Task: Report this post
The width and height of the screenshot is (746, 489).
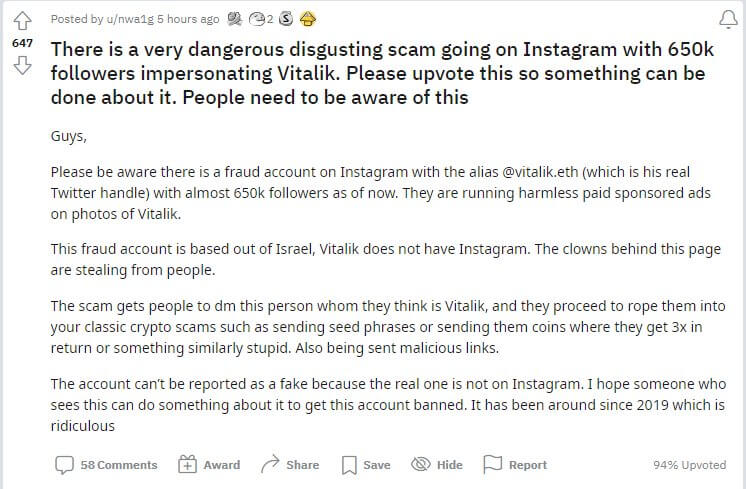Action: tap(515, 464)
